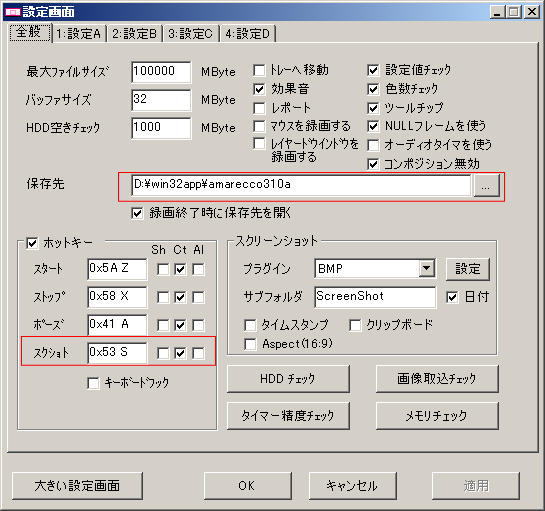Screen dimensions: 545x511
Task: Click the サブフォルダ ScreenShot text field
Action: point(375,297)
